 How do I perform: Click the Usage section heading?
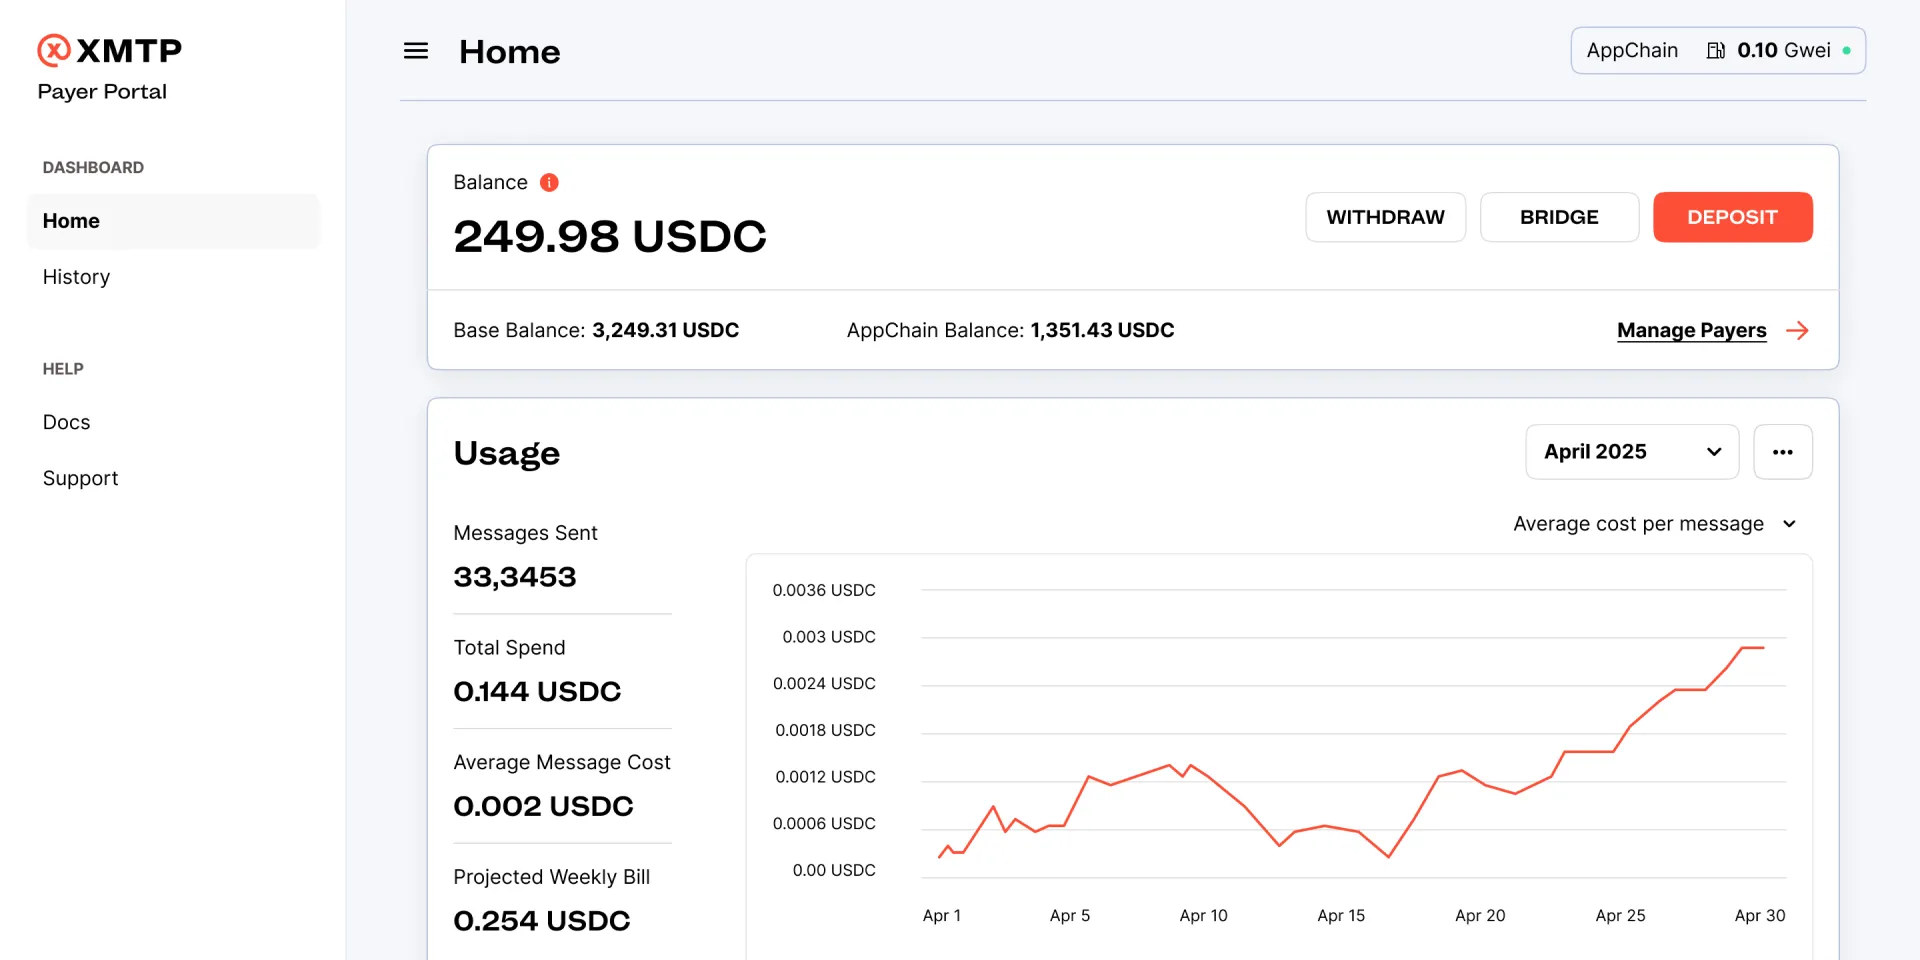(x=506, y=453)
